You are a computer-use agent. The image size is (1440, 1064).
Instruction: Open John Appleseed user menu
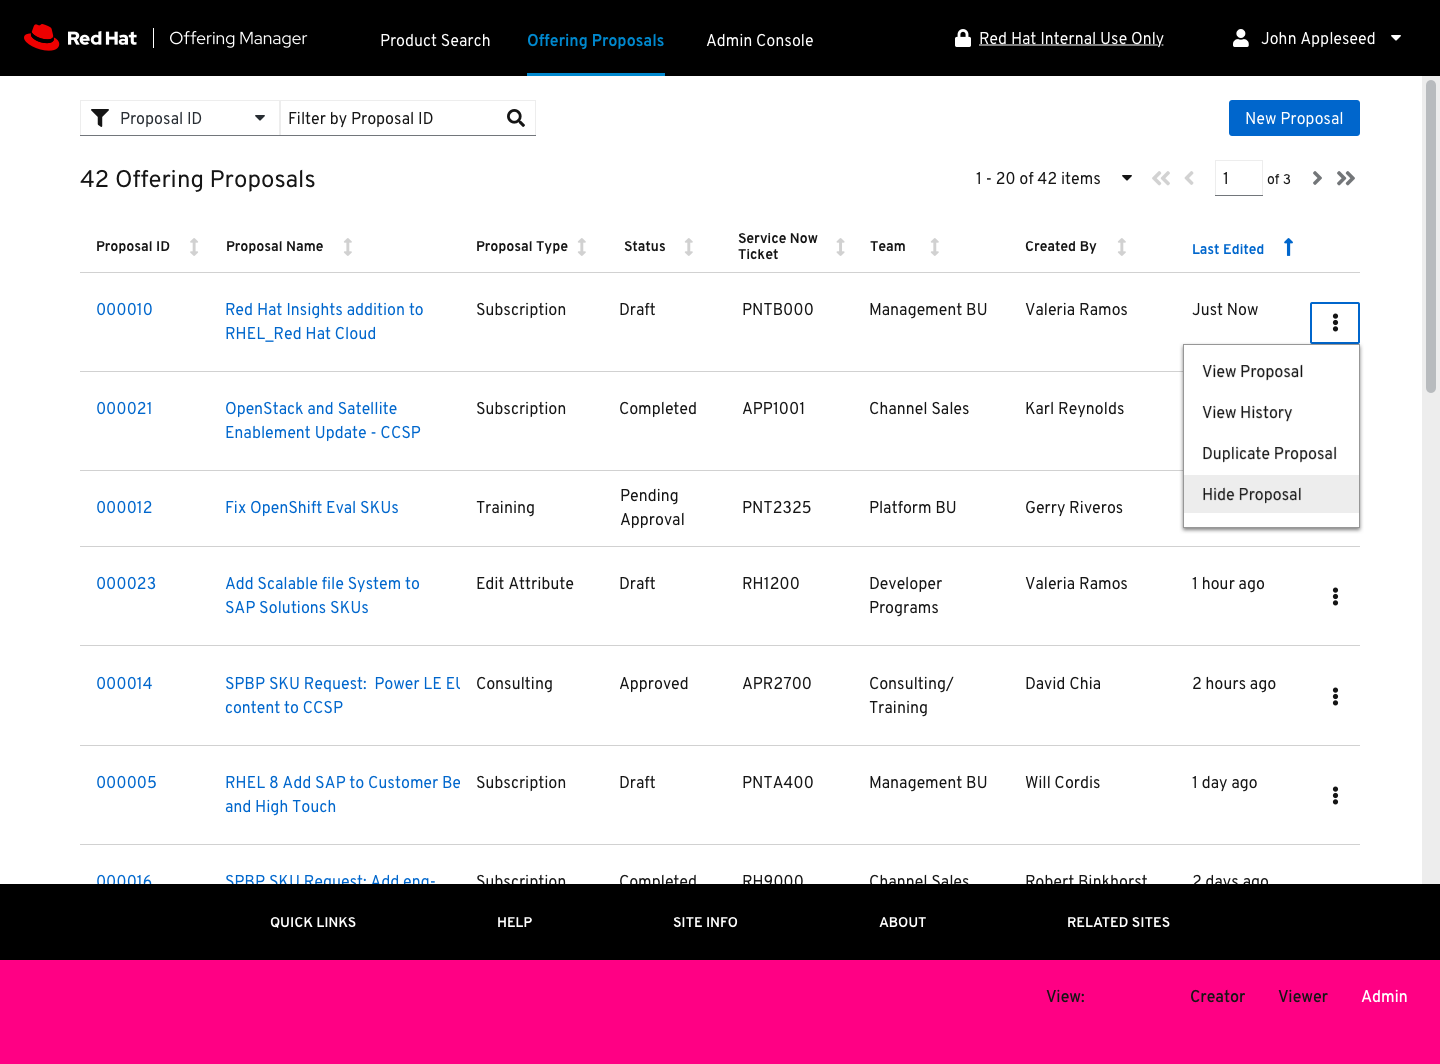click(1317, 38)
